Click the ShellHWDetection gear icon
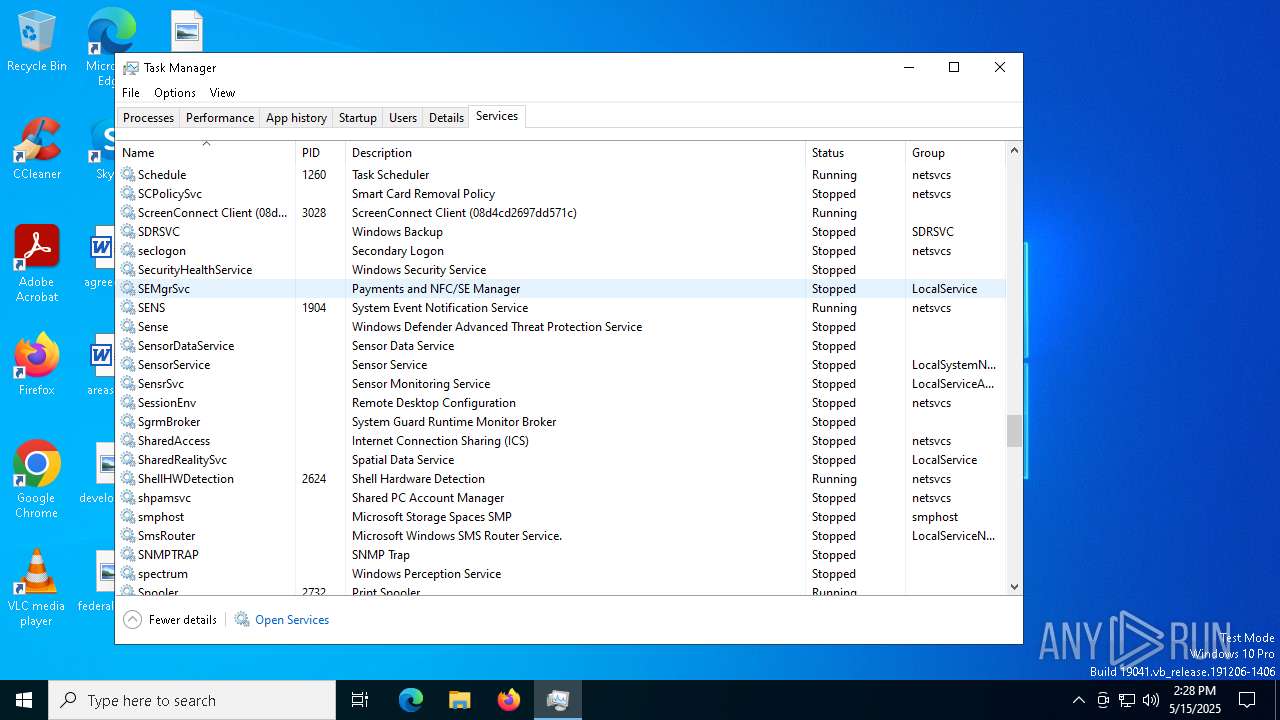 point(128,478)
